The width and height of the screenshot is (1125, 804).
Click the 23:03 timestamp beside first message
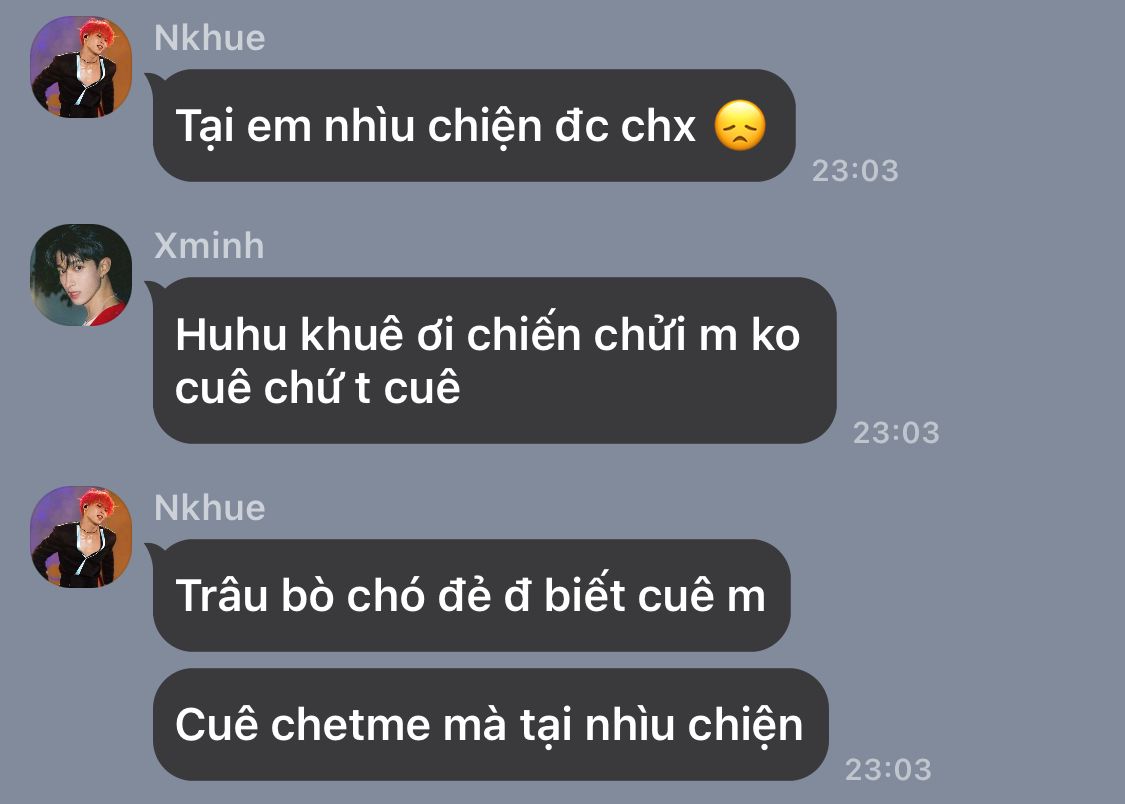855,171
